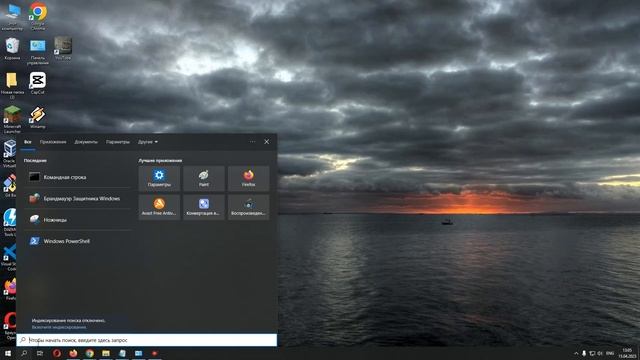Open the Этот компьютер desktop icon

(x=12, y=16)
